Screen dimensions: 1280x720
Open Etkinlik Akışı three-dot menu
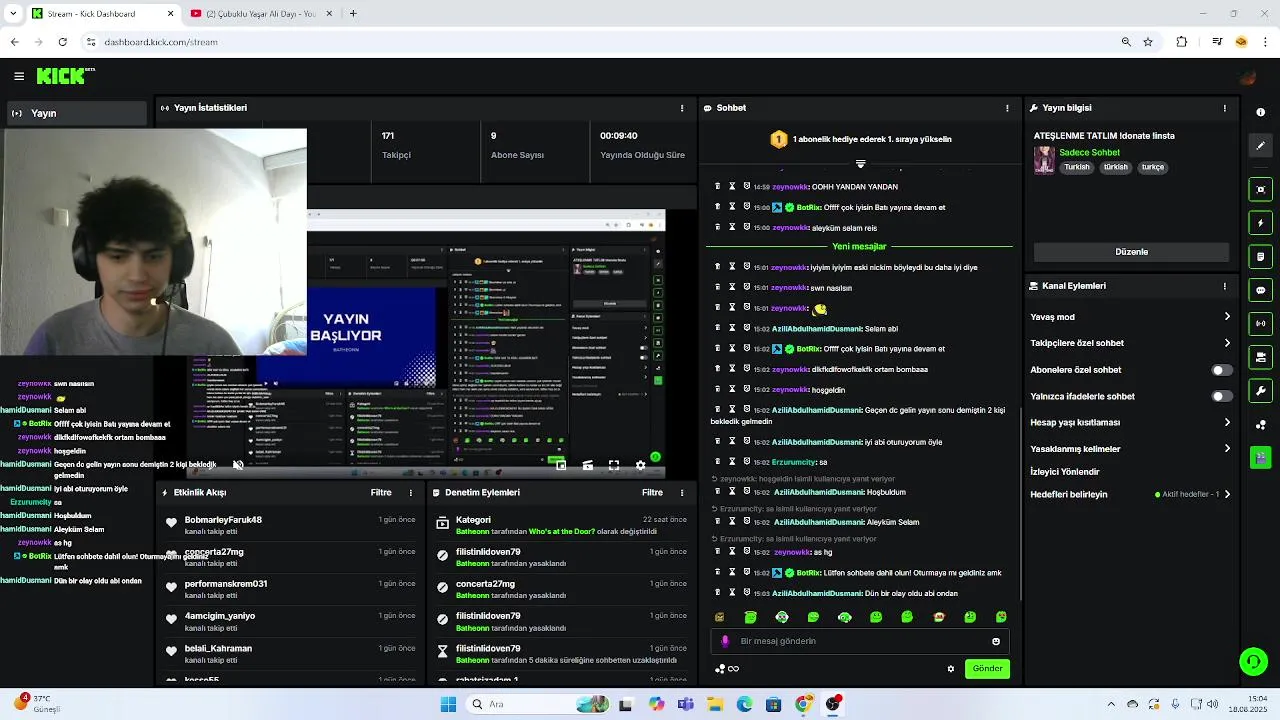pos(410,493)
